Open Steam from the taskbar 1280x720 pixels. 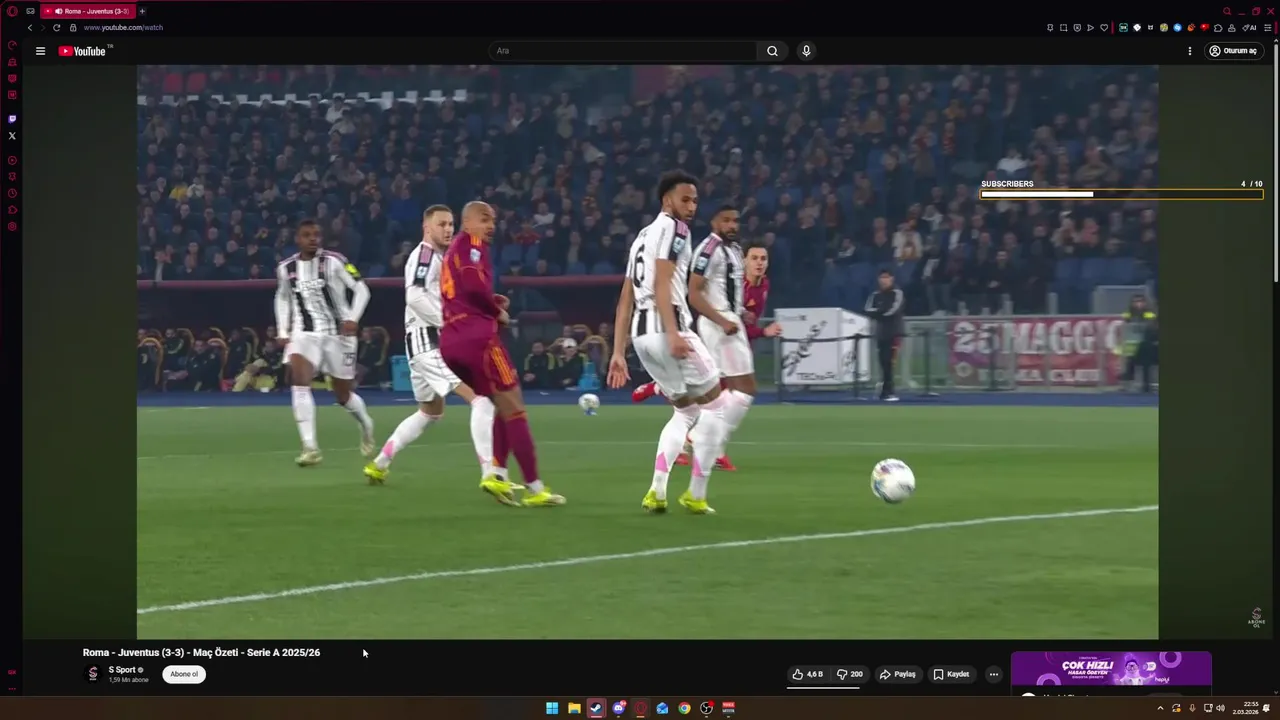[x=596, y=708]
